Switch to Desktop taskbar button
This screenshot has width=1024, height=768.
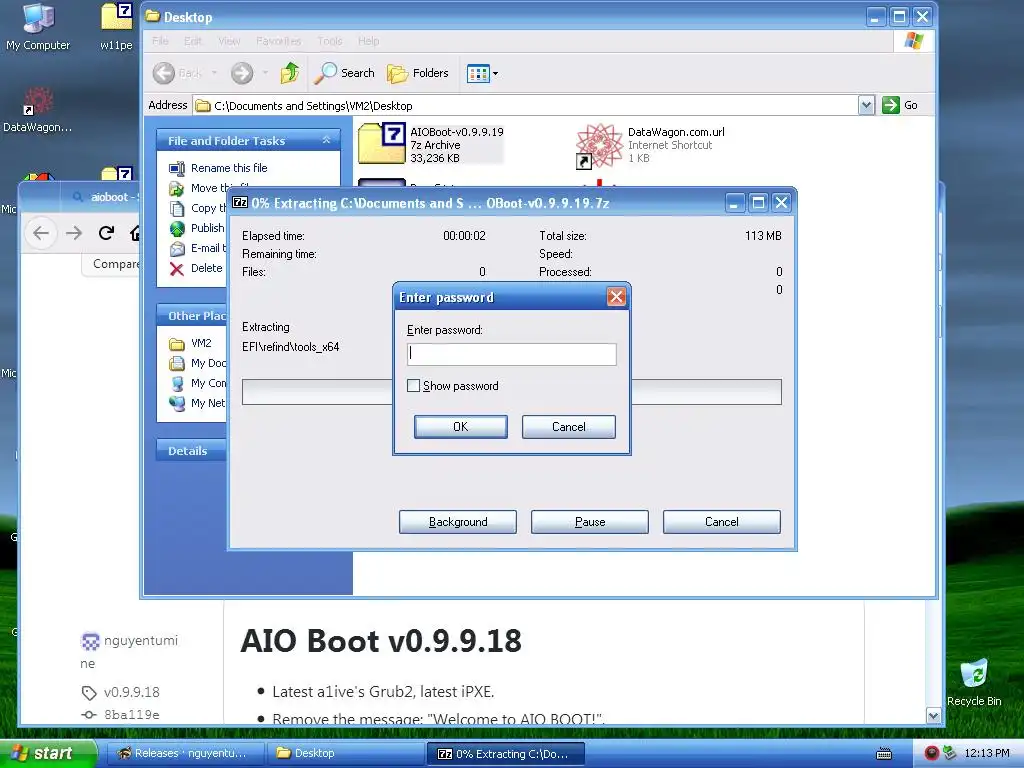[x=345, y=753]
